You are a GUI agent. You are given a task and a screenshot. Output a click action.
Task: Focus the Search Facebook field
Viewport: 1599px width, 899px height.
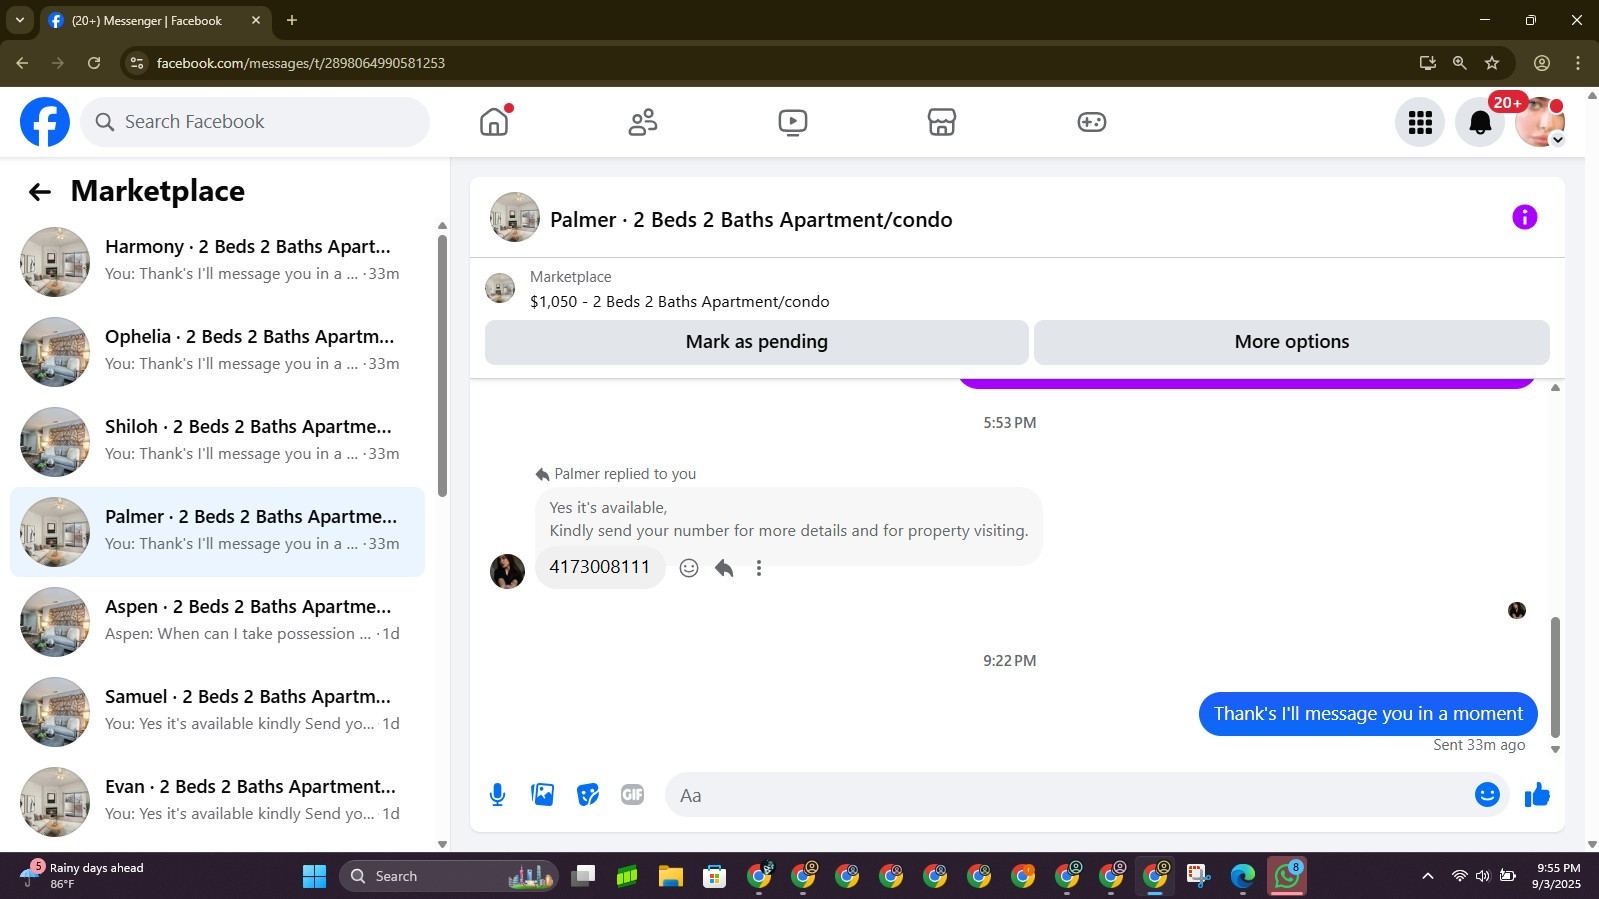tap(255, 122)
